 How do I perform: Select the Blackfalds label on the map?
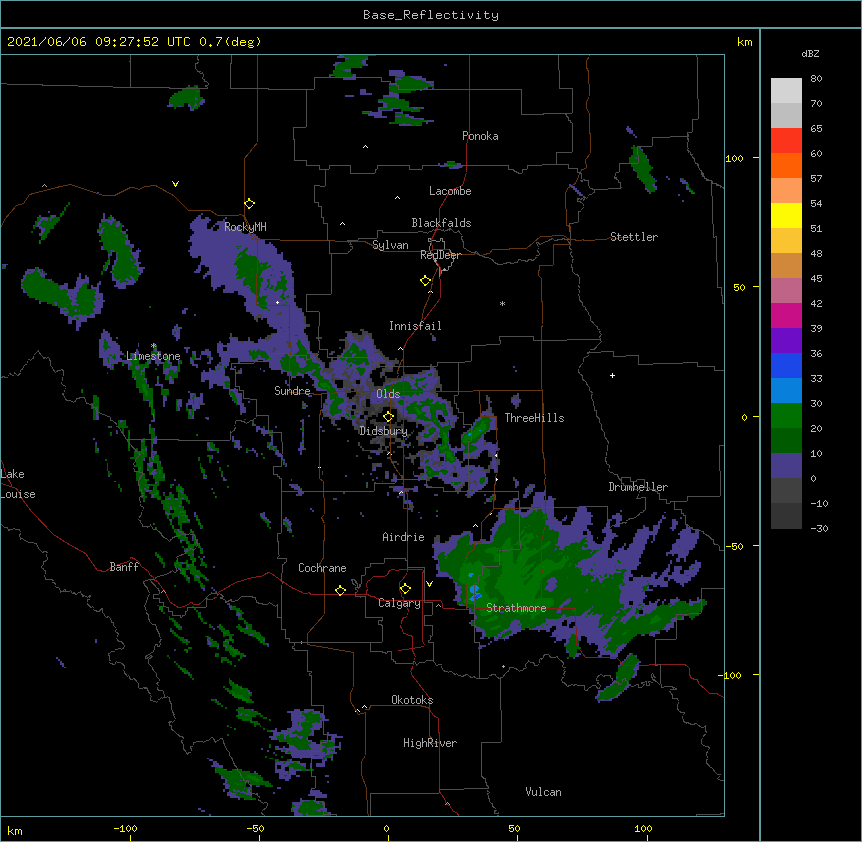coord(441,223)
